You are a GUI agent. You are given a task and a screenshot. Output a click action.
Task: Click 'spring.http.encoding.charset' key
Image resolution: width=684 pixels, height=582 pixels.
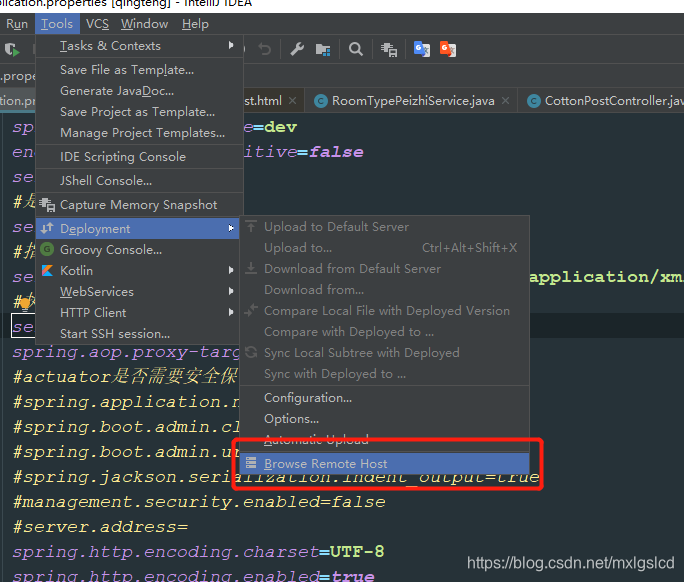point(165,552)
